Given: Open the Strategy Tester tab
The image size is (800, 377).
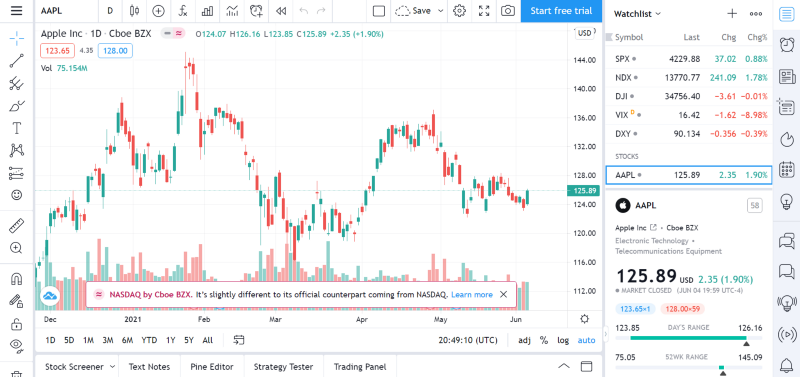Looking at the screenshot, I should 283,367.
